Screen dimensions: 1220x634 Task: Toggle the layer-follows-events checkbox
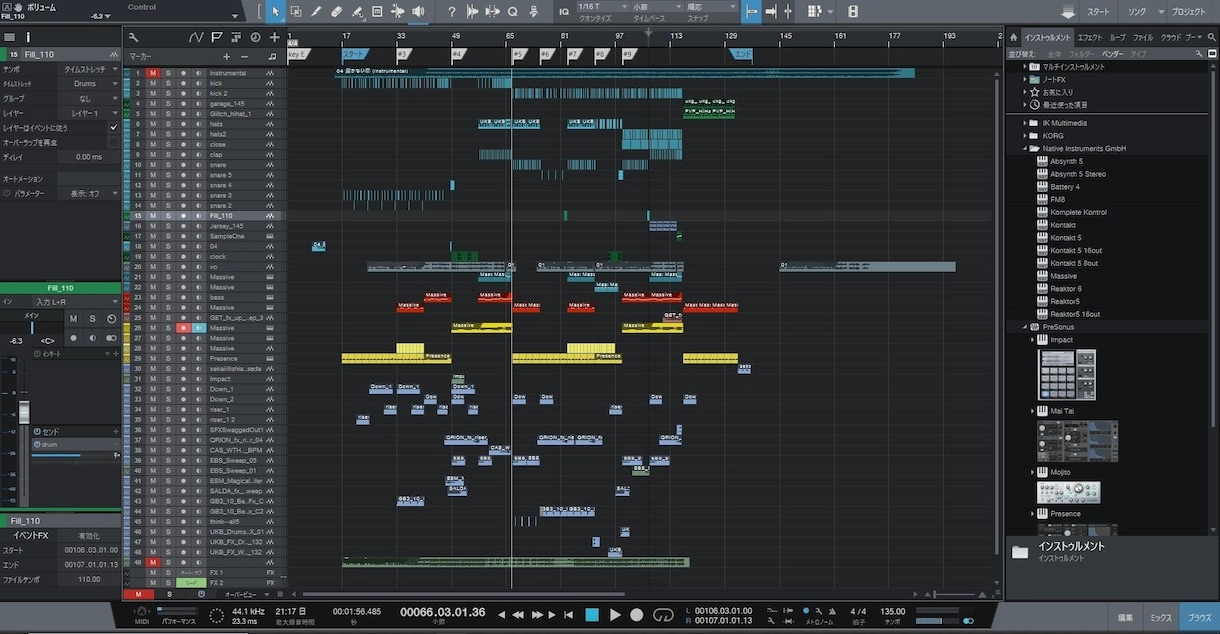[113, 128]
